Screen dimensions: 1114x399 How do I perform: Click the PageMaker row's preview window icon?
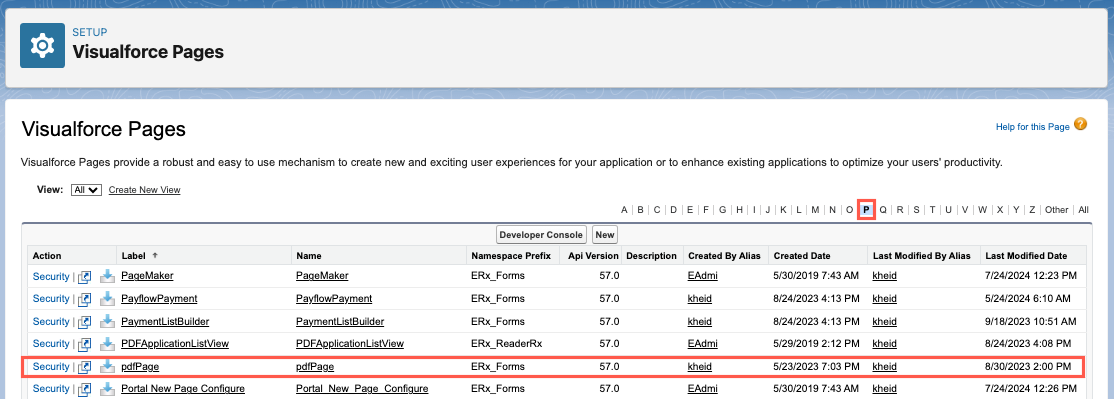pos(85,276)
